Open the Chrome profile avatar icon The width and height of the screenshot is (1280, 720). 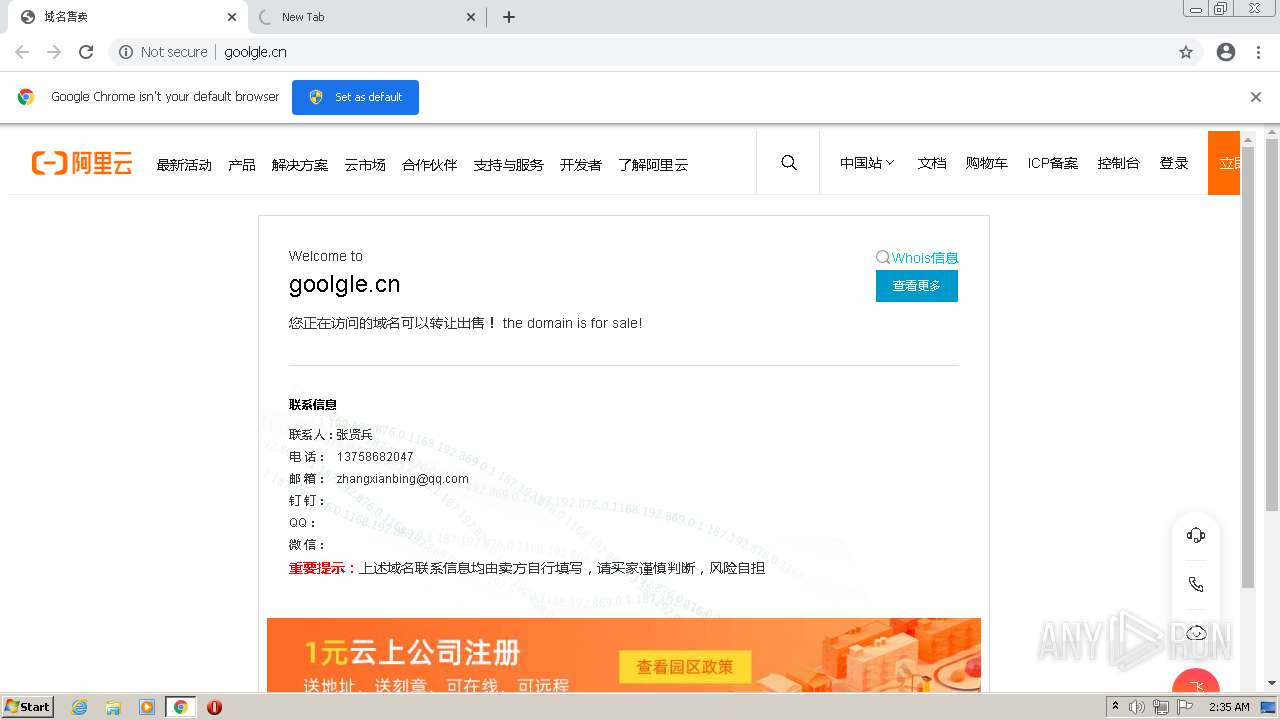point(1226,52)
